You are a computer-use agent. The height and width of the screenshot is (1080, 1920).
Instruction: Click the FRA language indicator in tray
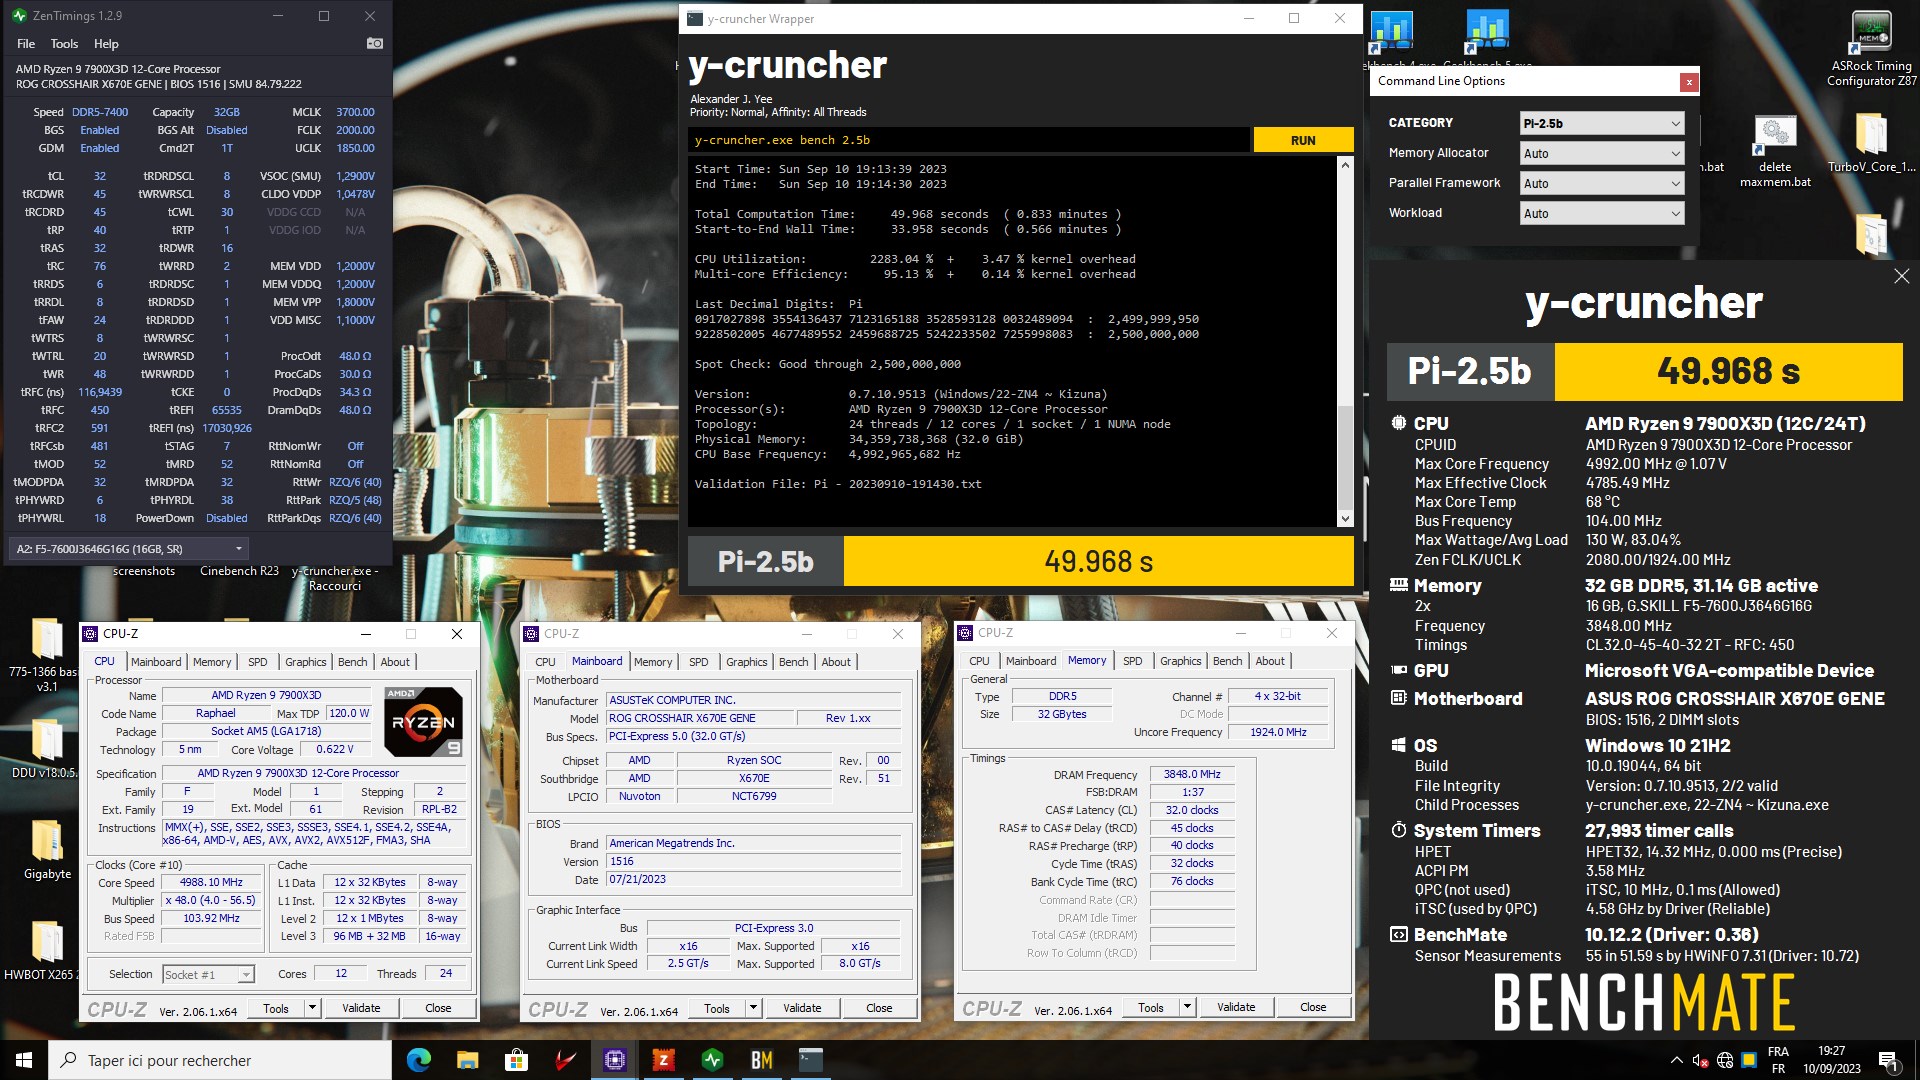tap(1778, 1060)
